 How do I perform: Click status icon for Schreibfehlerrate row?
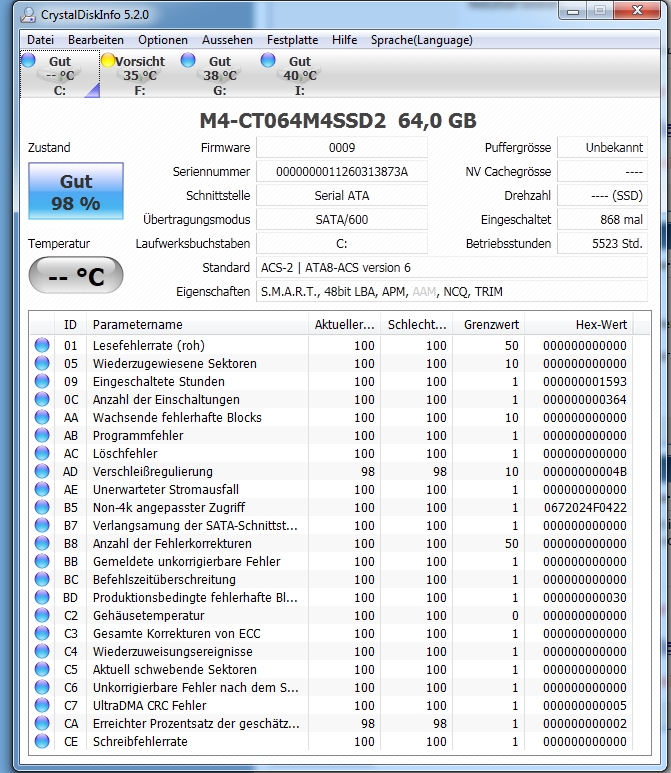[42, 741]
